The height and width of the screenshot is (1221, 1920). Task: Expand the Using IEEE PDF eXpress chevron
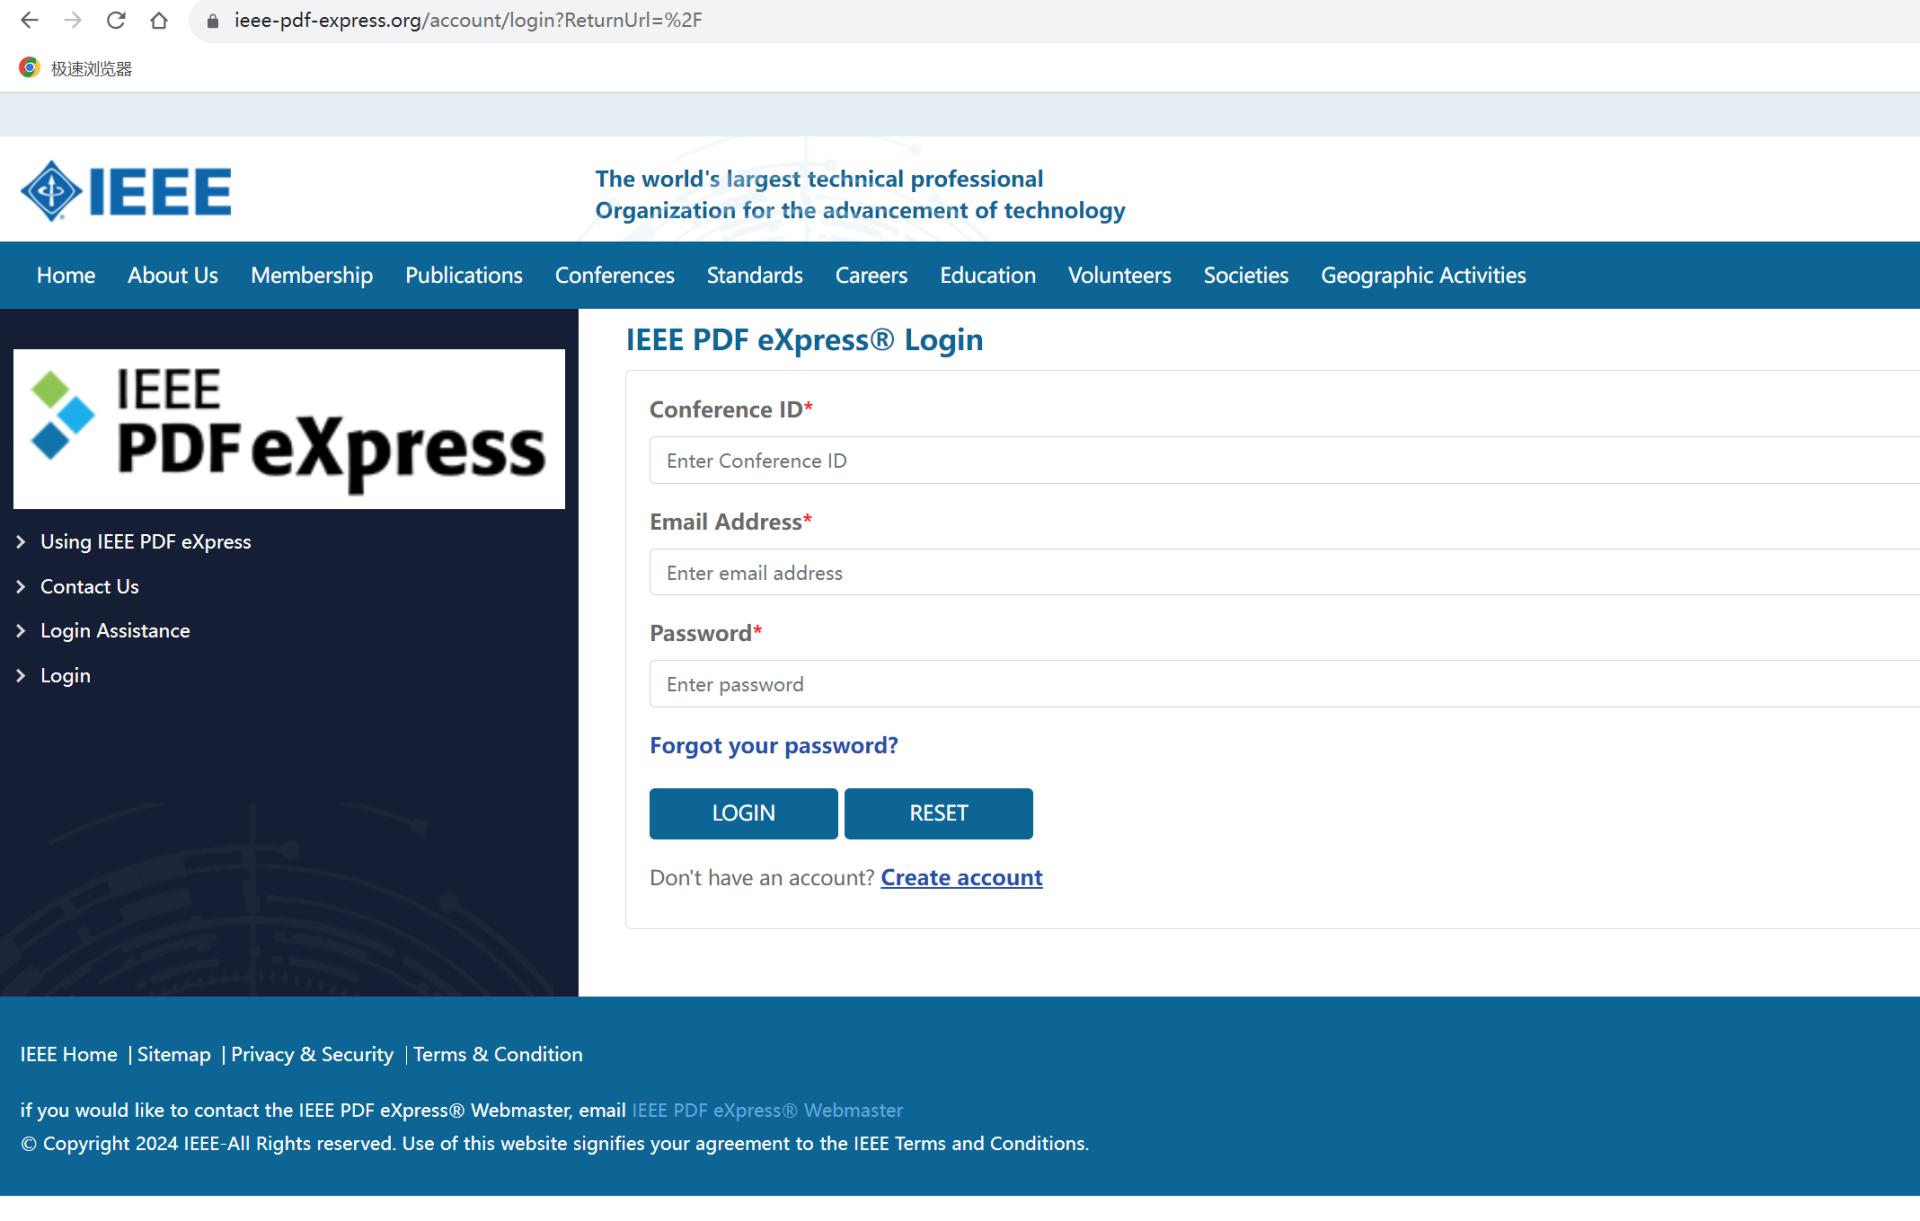coord(21,542)
